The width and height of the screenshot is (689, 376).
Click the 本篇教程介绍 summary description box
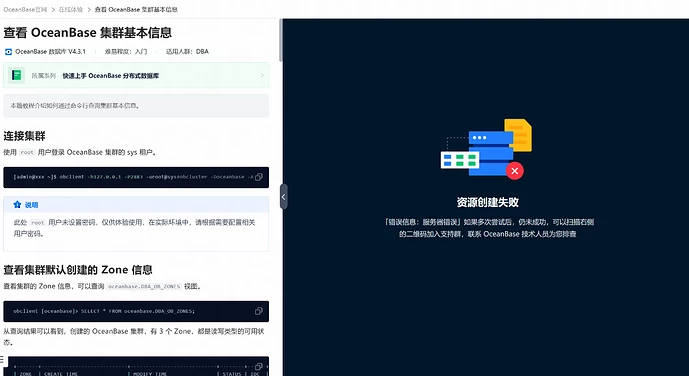(136, 105)
